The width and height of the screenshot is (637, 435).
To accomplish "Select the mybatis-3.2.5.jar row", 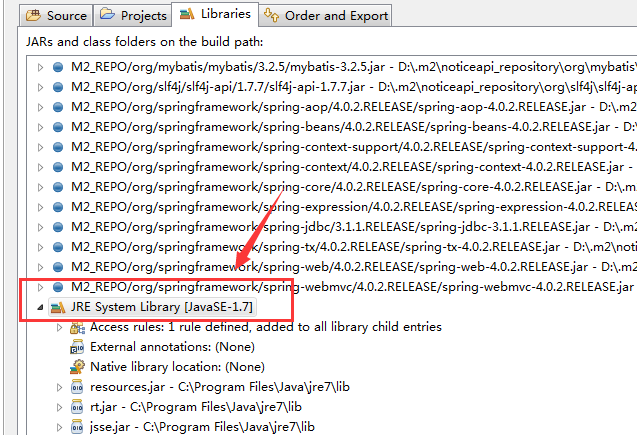I will pos(353,67).
